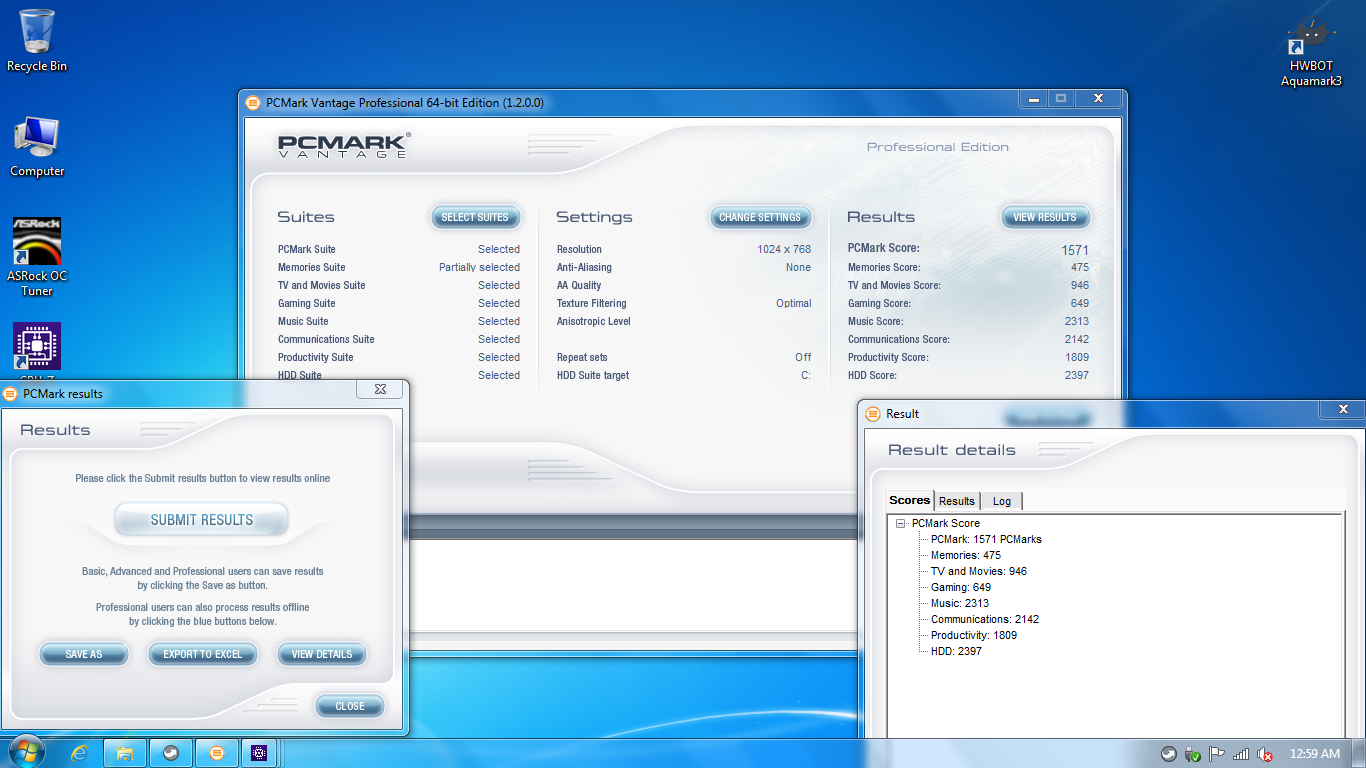Click the Change Settings button

click(x=760, y=217)
